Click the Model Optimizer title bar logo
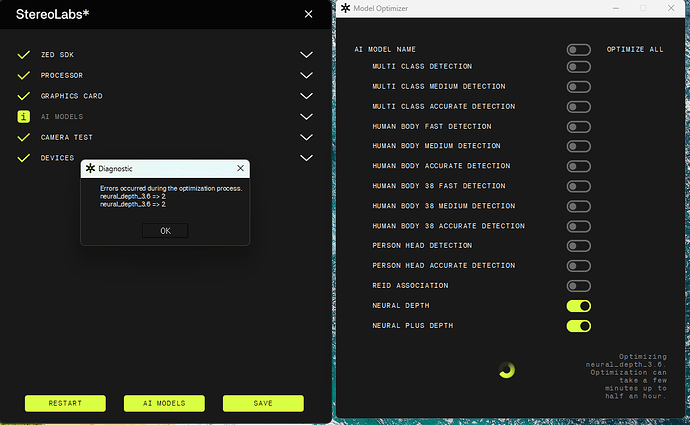The width and height of the screenshot is (690, 425). [346, 8]
